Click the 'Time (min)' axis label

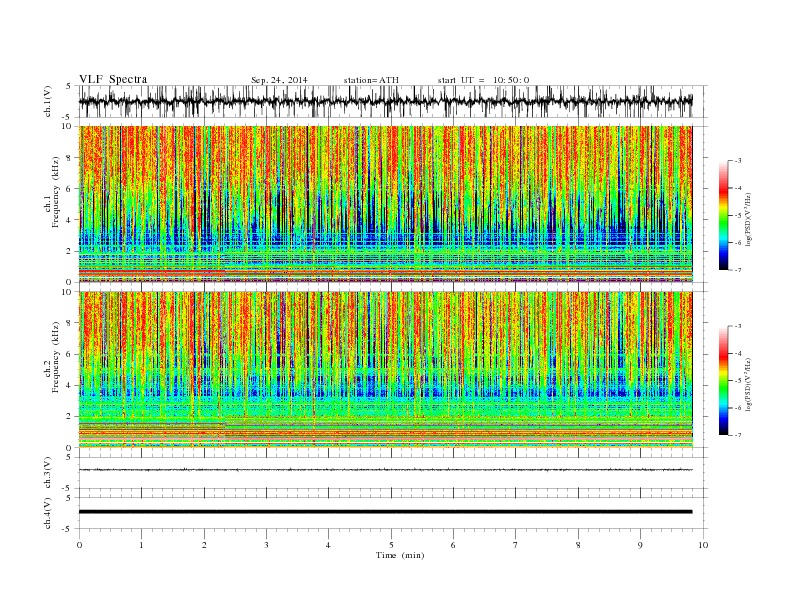coord(400,555)
